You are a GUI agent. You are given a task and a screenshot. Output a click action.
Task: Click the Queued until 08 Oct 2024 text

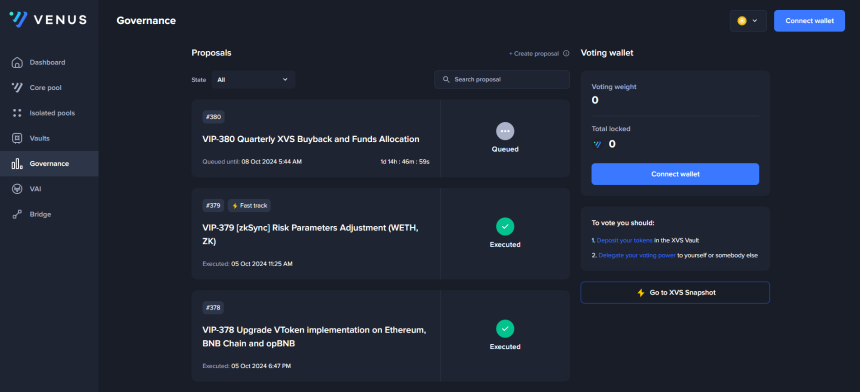(x=252, y=162)
